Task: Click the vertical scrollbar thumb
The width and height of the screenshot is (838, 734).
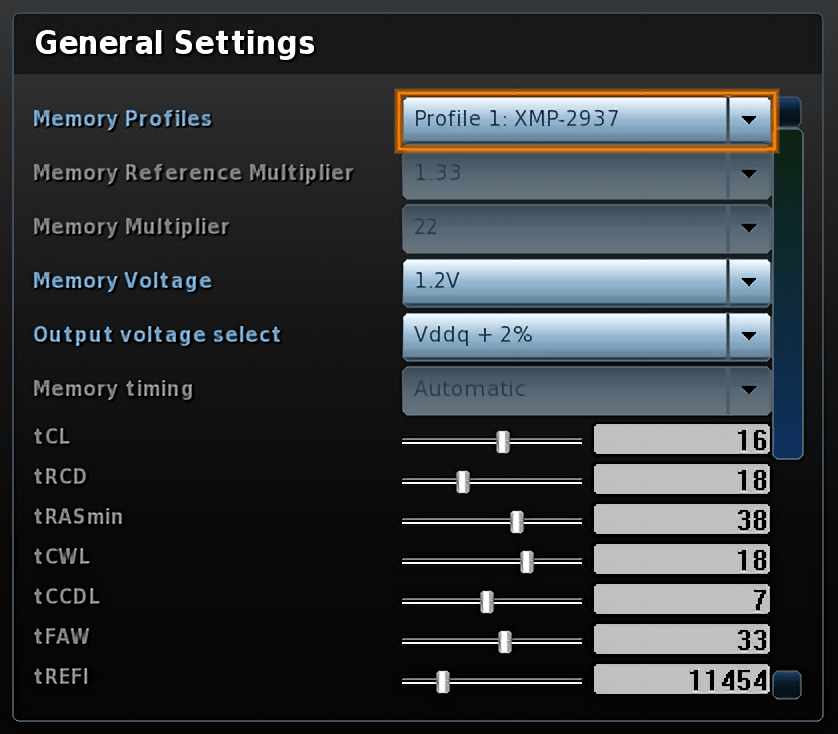Action: 789,290
